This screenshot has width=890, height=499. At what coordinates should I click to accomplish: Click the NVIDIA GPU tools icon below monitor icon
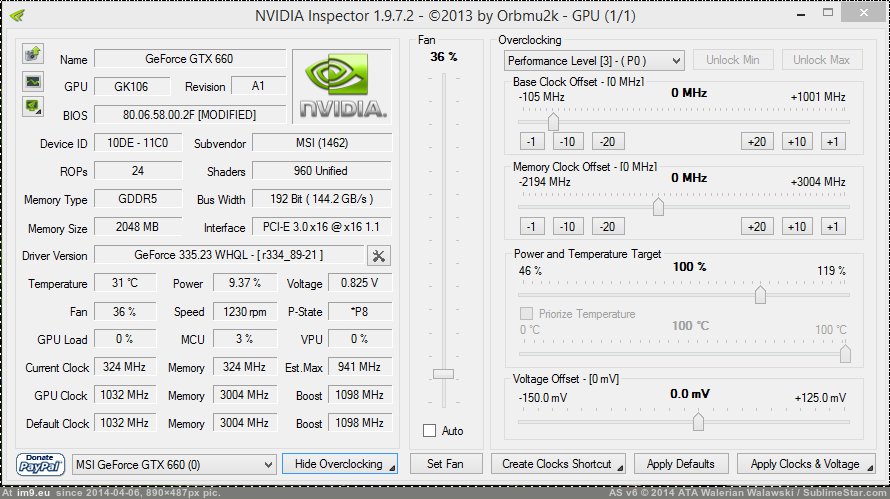click(33, 105)
